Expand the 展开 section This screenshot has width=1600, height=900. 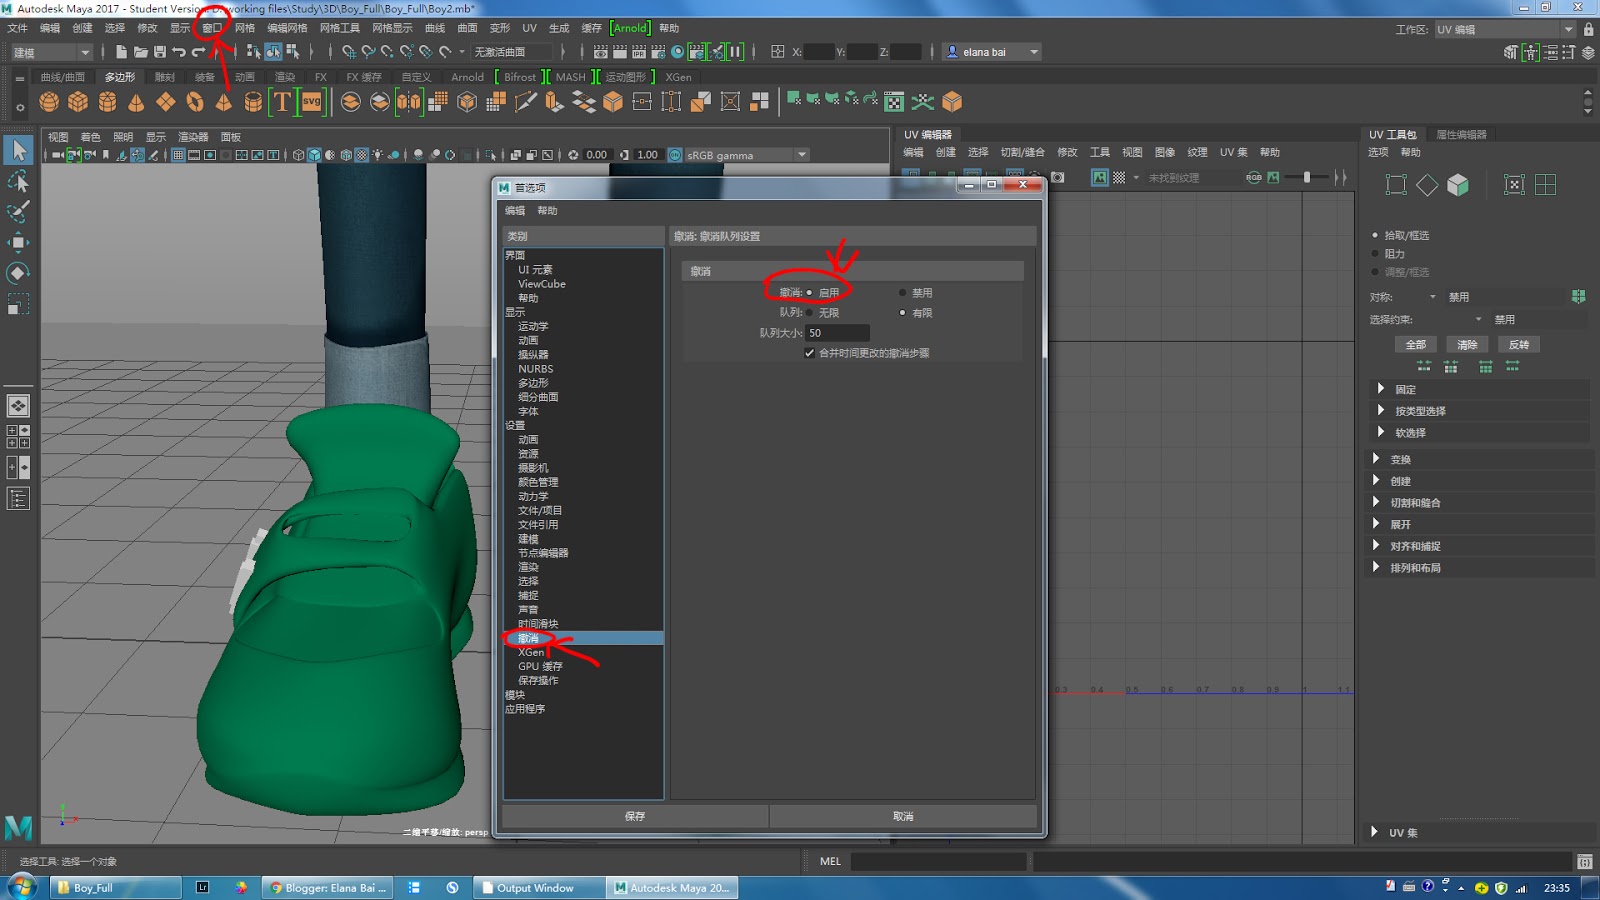point(1376,524)
